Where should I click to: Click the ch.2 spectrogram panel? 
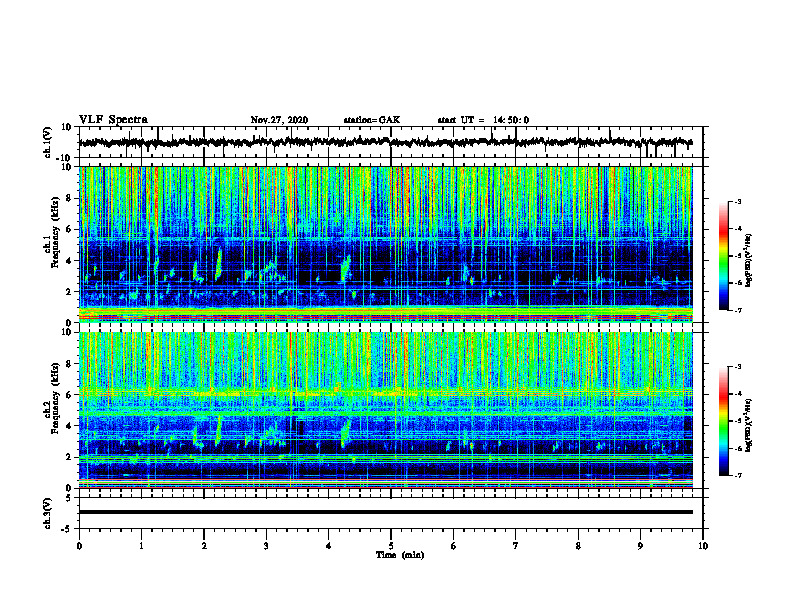click(386, 410)
